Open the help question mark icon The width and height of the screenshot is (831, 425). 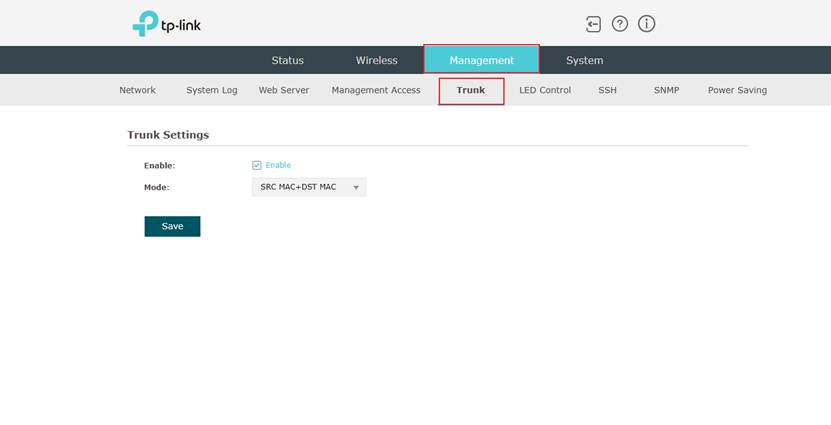620,24
